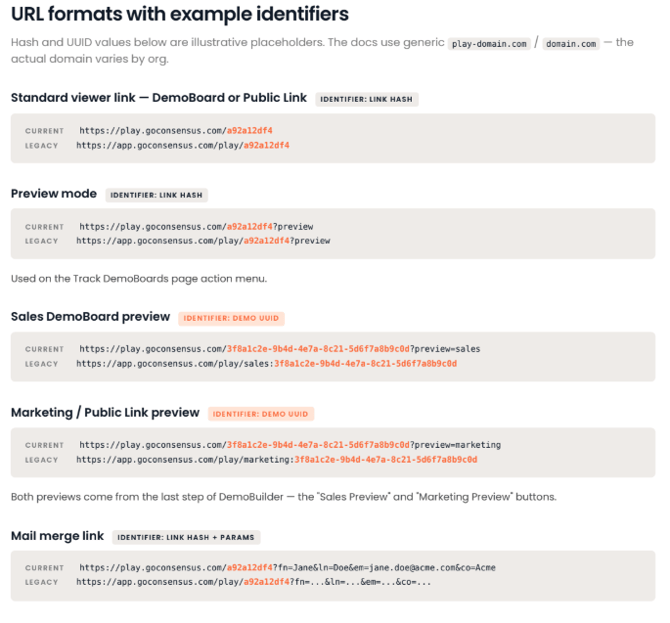Click the domain.com inline code chip
This screenshot has height=623, width=670.
[x=571, y=44]
